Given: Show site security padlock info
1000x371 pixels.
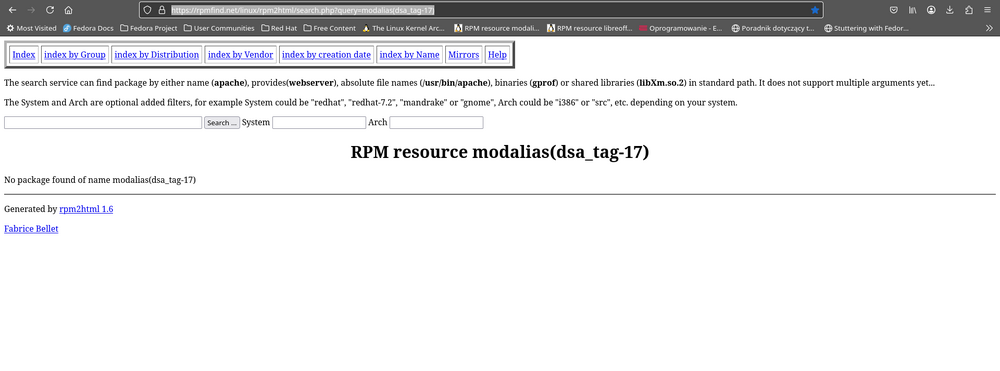Looking at the screenshot, I should pyautogui.click(x=161, y=10).
